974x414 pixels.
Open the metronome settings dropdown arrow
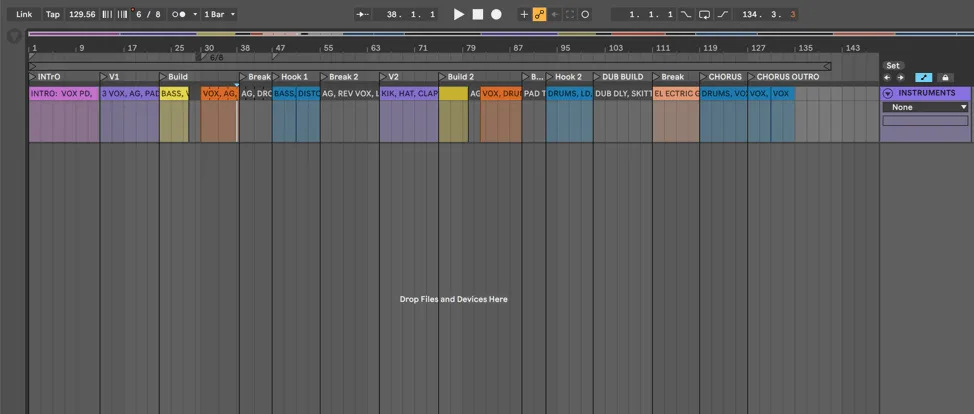click(x=195, y=14)
